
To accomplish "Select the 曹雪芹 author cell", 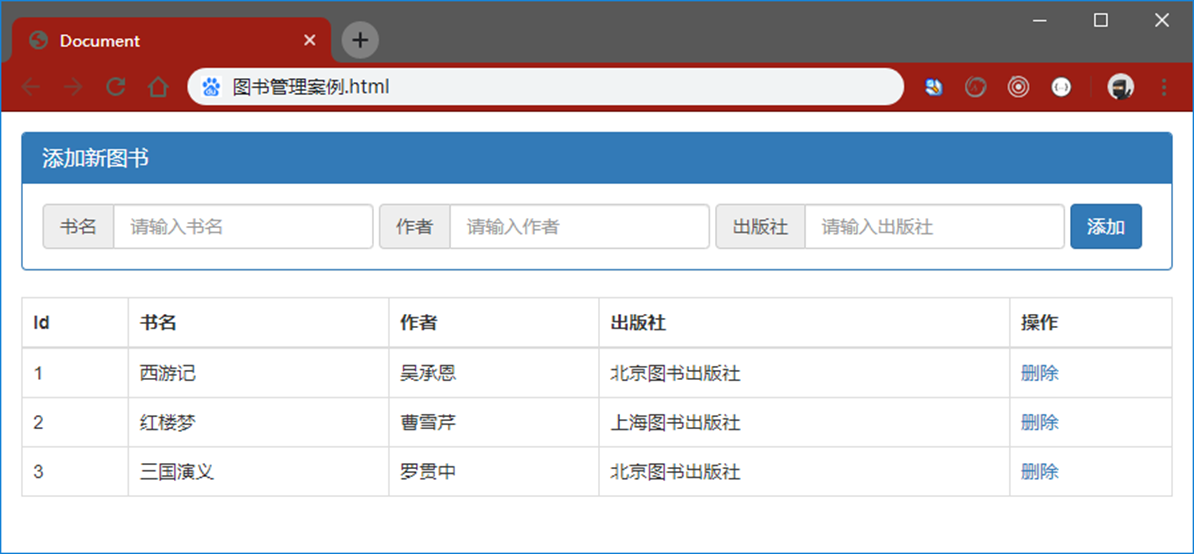I will coord(493,422).
